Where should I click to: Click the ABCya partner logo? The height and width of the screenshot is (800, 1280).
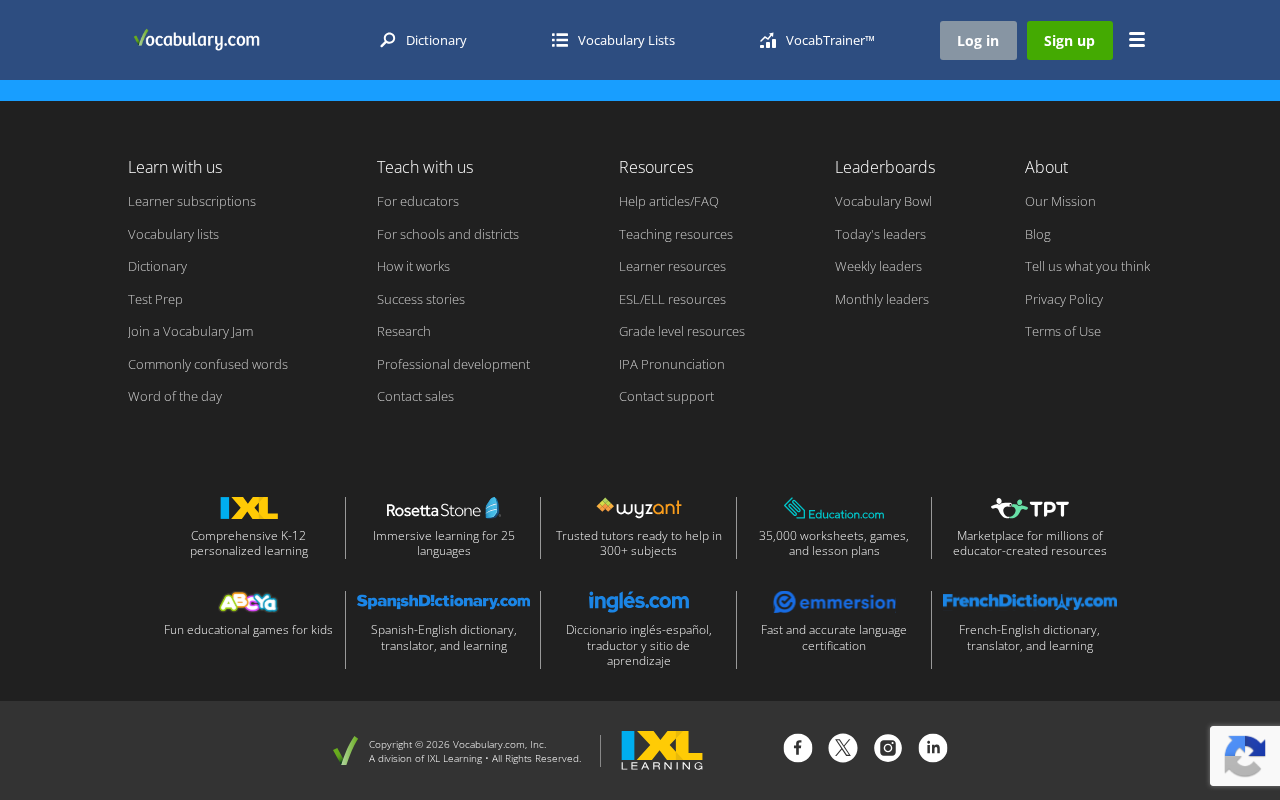point(248,602)
